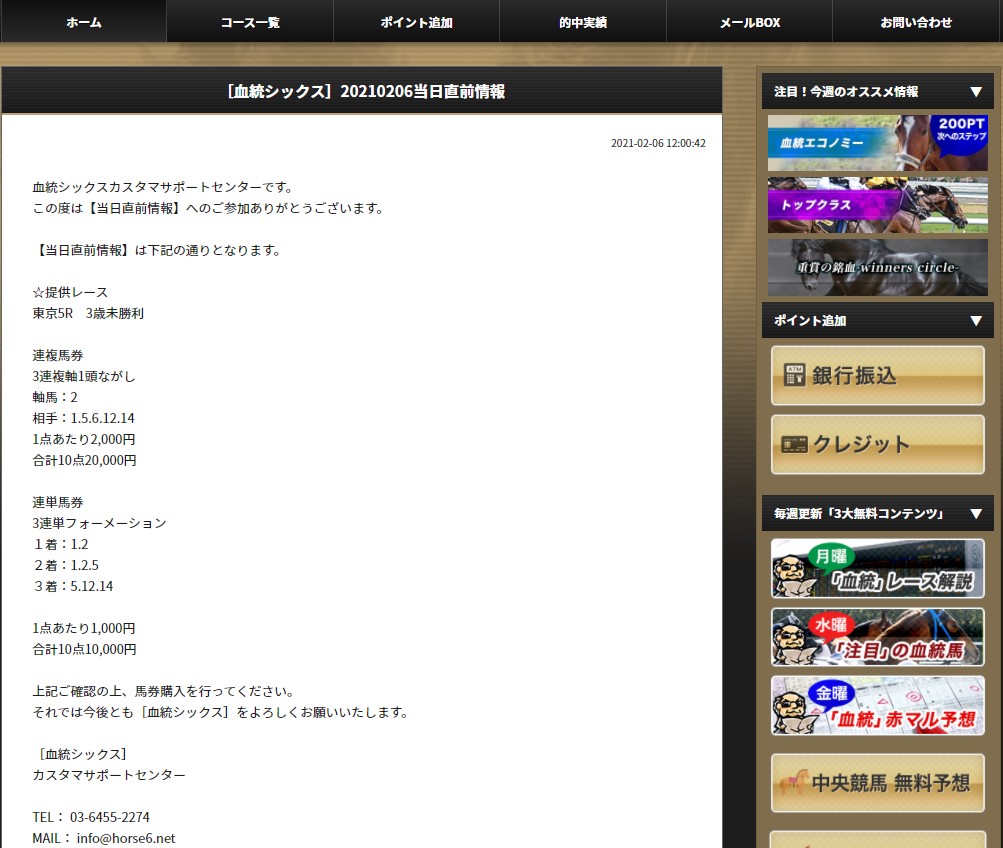Image resolution: width=1003 pixels, height=848 pixels.
Task: Open the 金曜「血統」赤マル予想 banner
Action: point(878,705)
